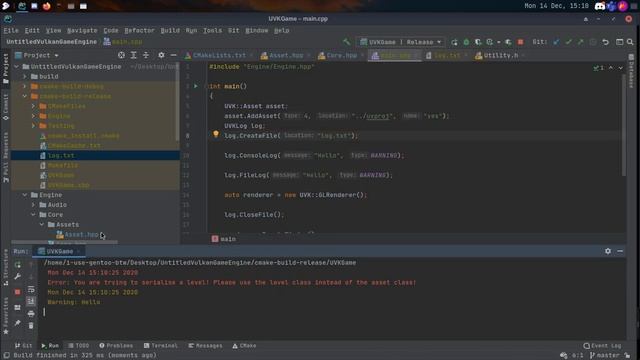
Task: Expand the cmake-build-debug folder
Action: coord(25,86)
